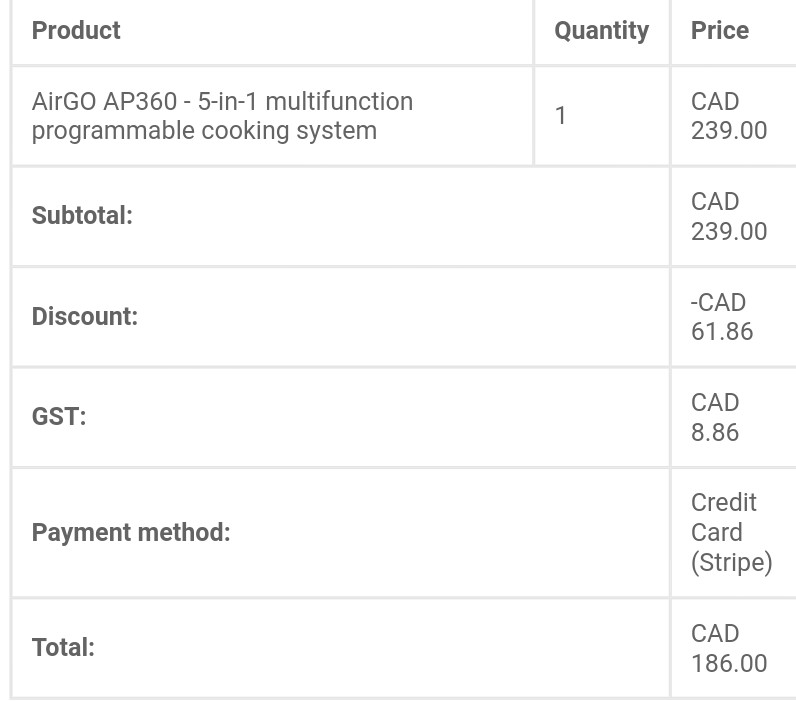Click the GST amount CAD 8.86

[715, 417]
